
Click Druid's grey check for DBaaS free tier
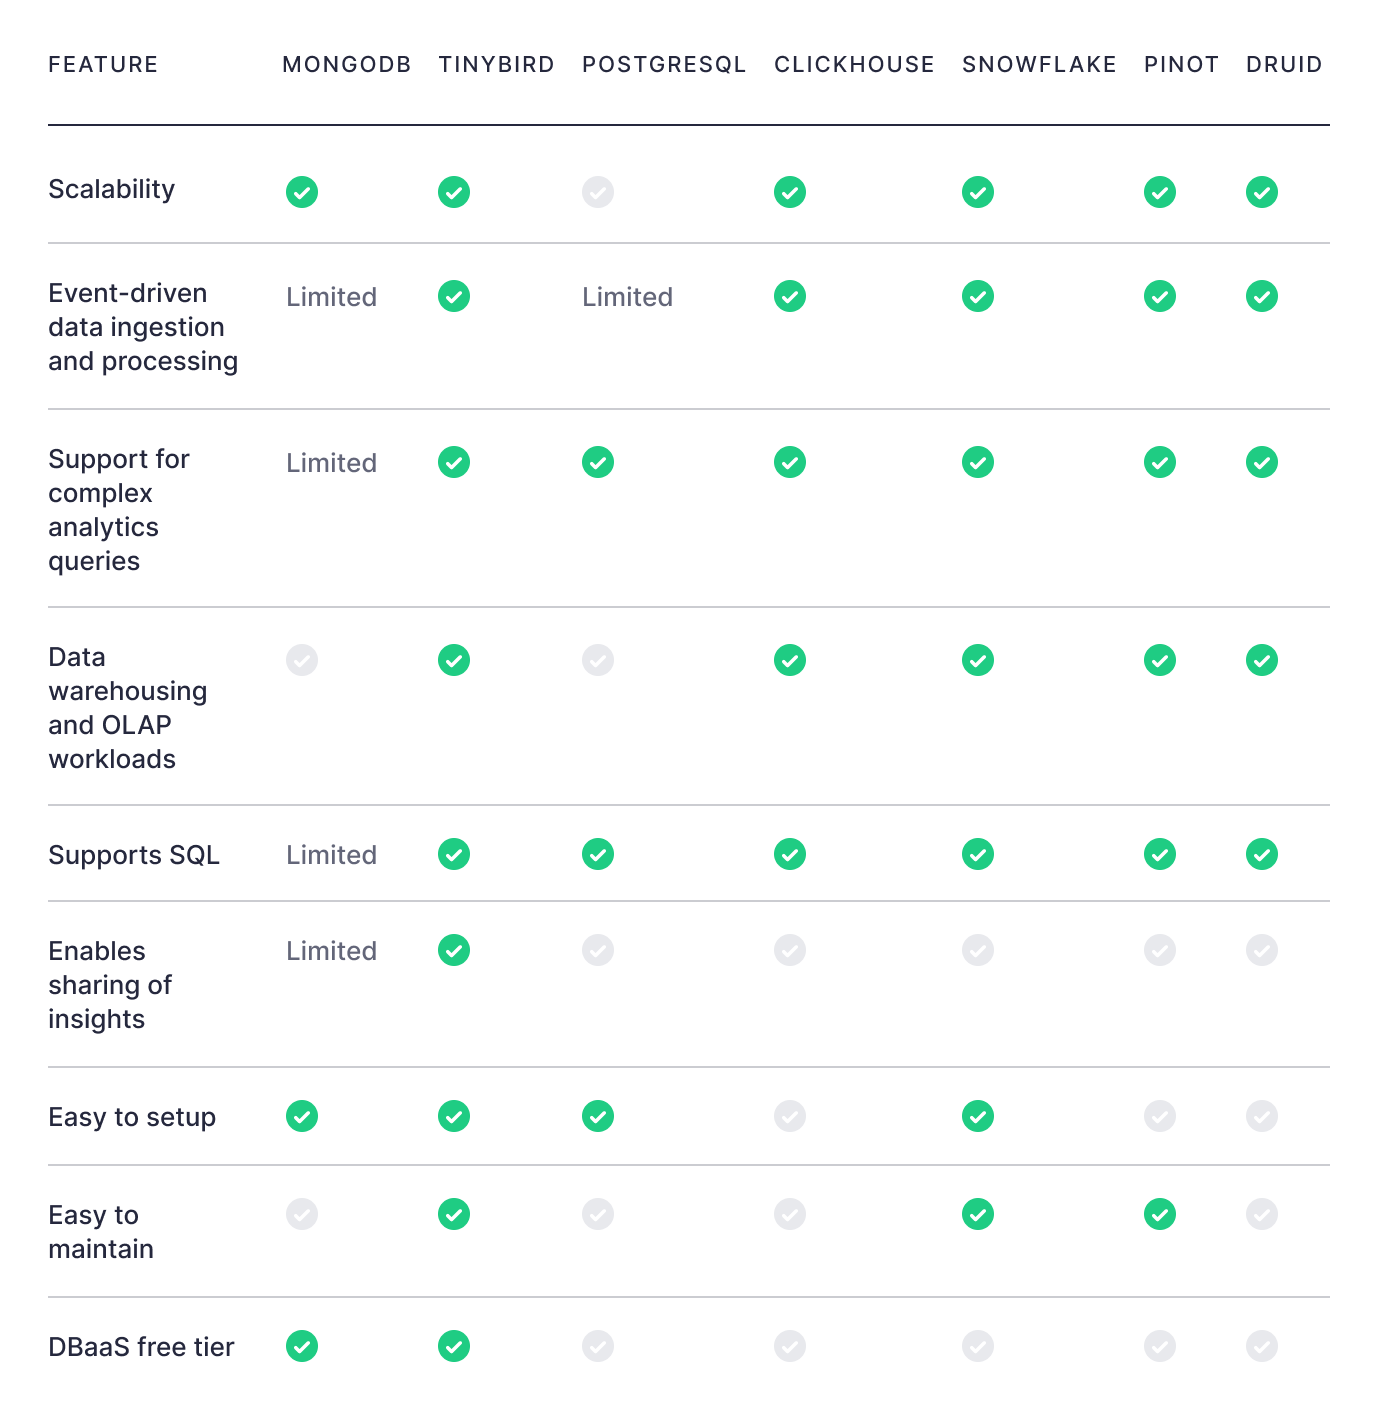coord(1262,1346)
